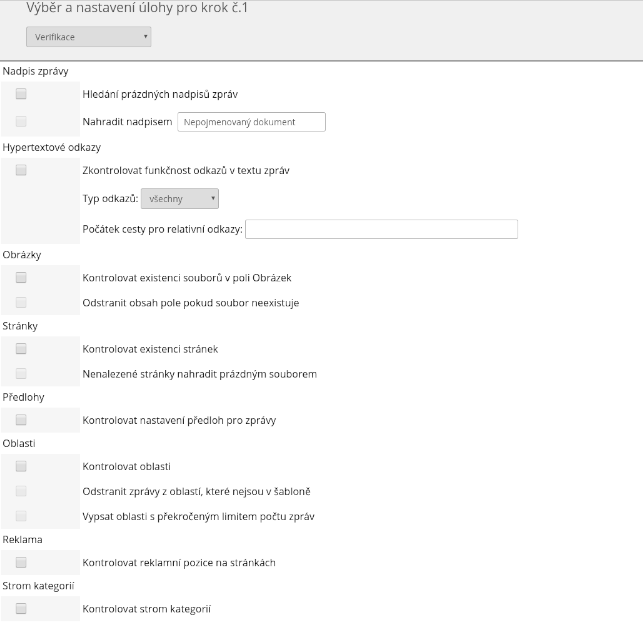
Task: Enable Kontrolovat existenci souborů v poli Obrázek
Action: click(x=21, y=277)
